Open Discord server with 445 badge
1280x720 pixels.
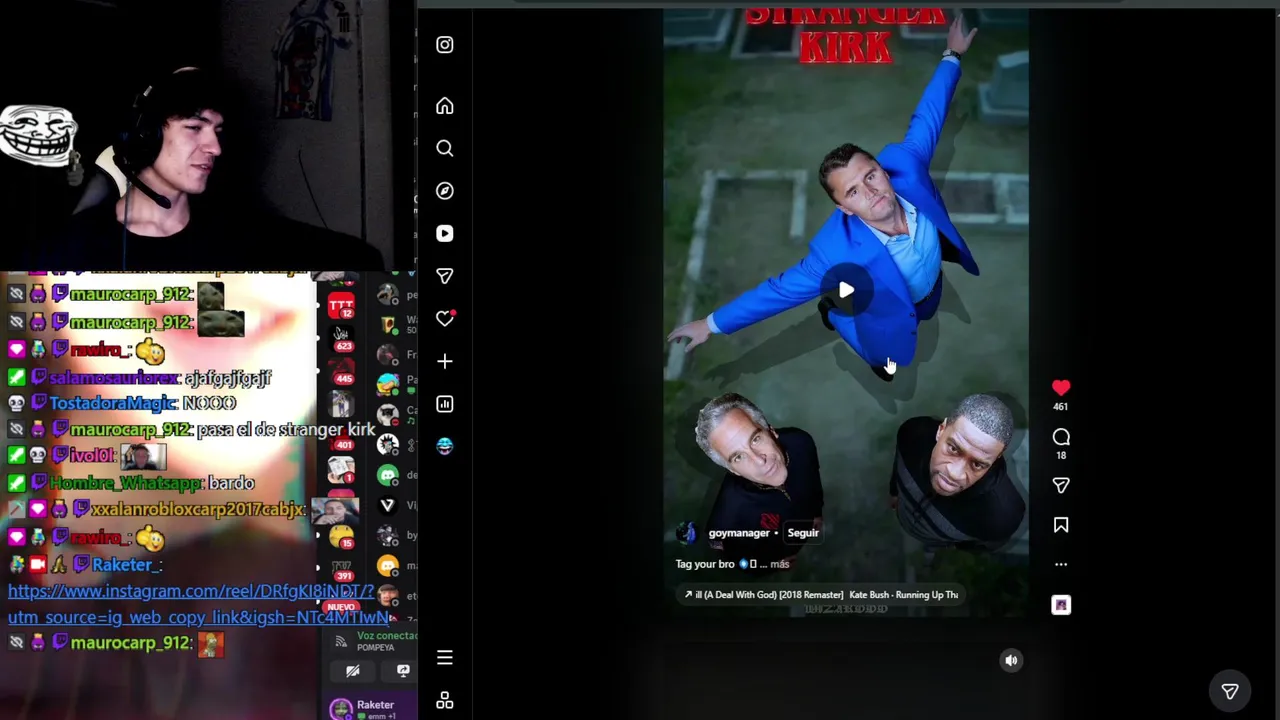[341, 371]
